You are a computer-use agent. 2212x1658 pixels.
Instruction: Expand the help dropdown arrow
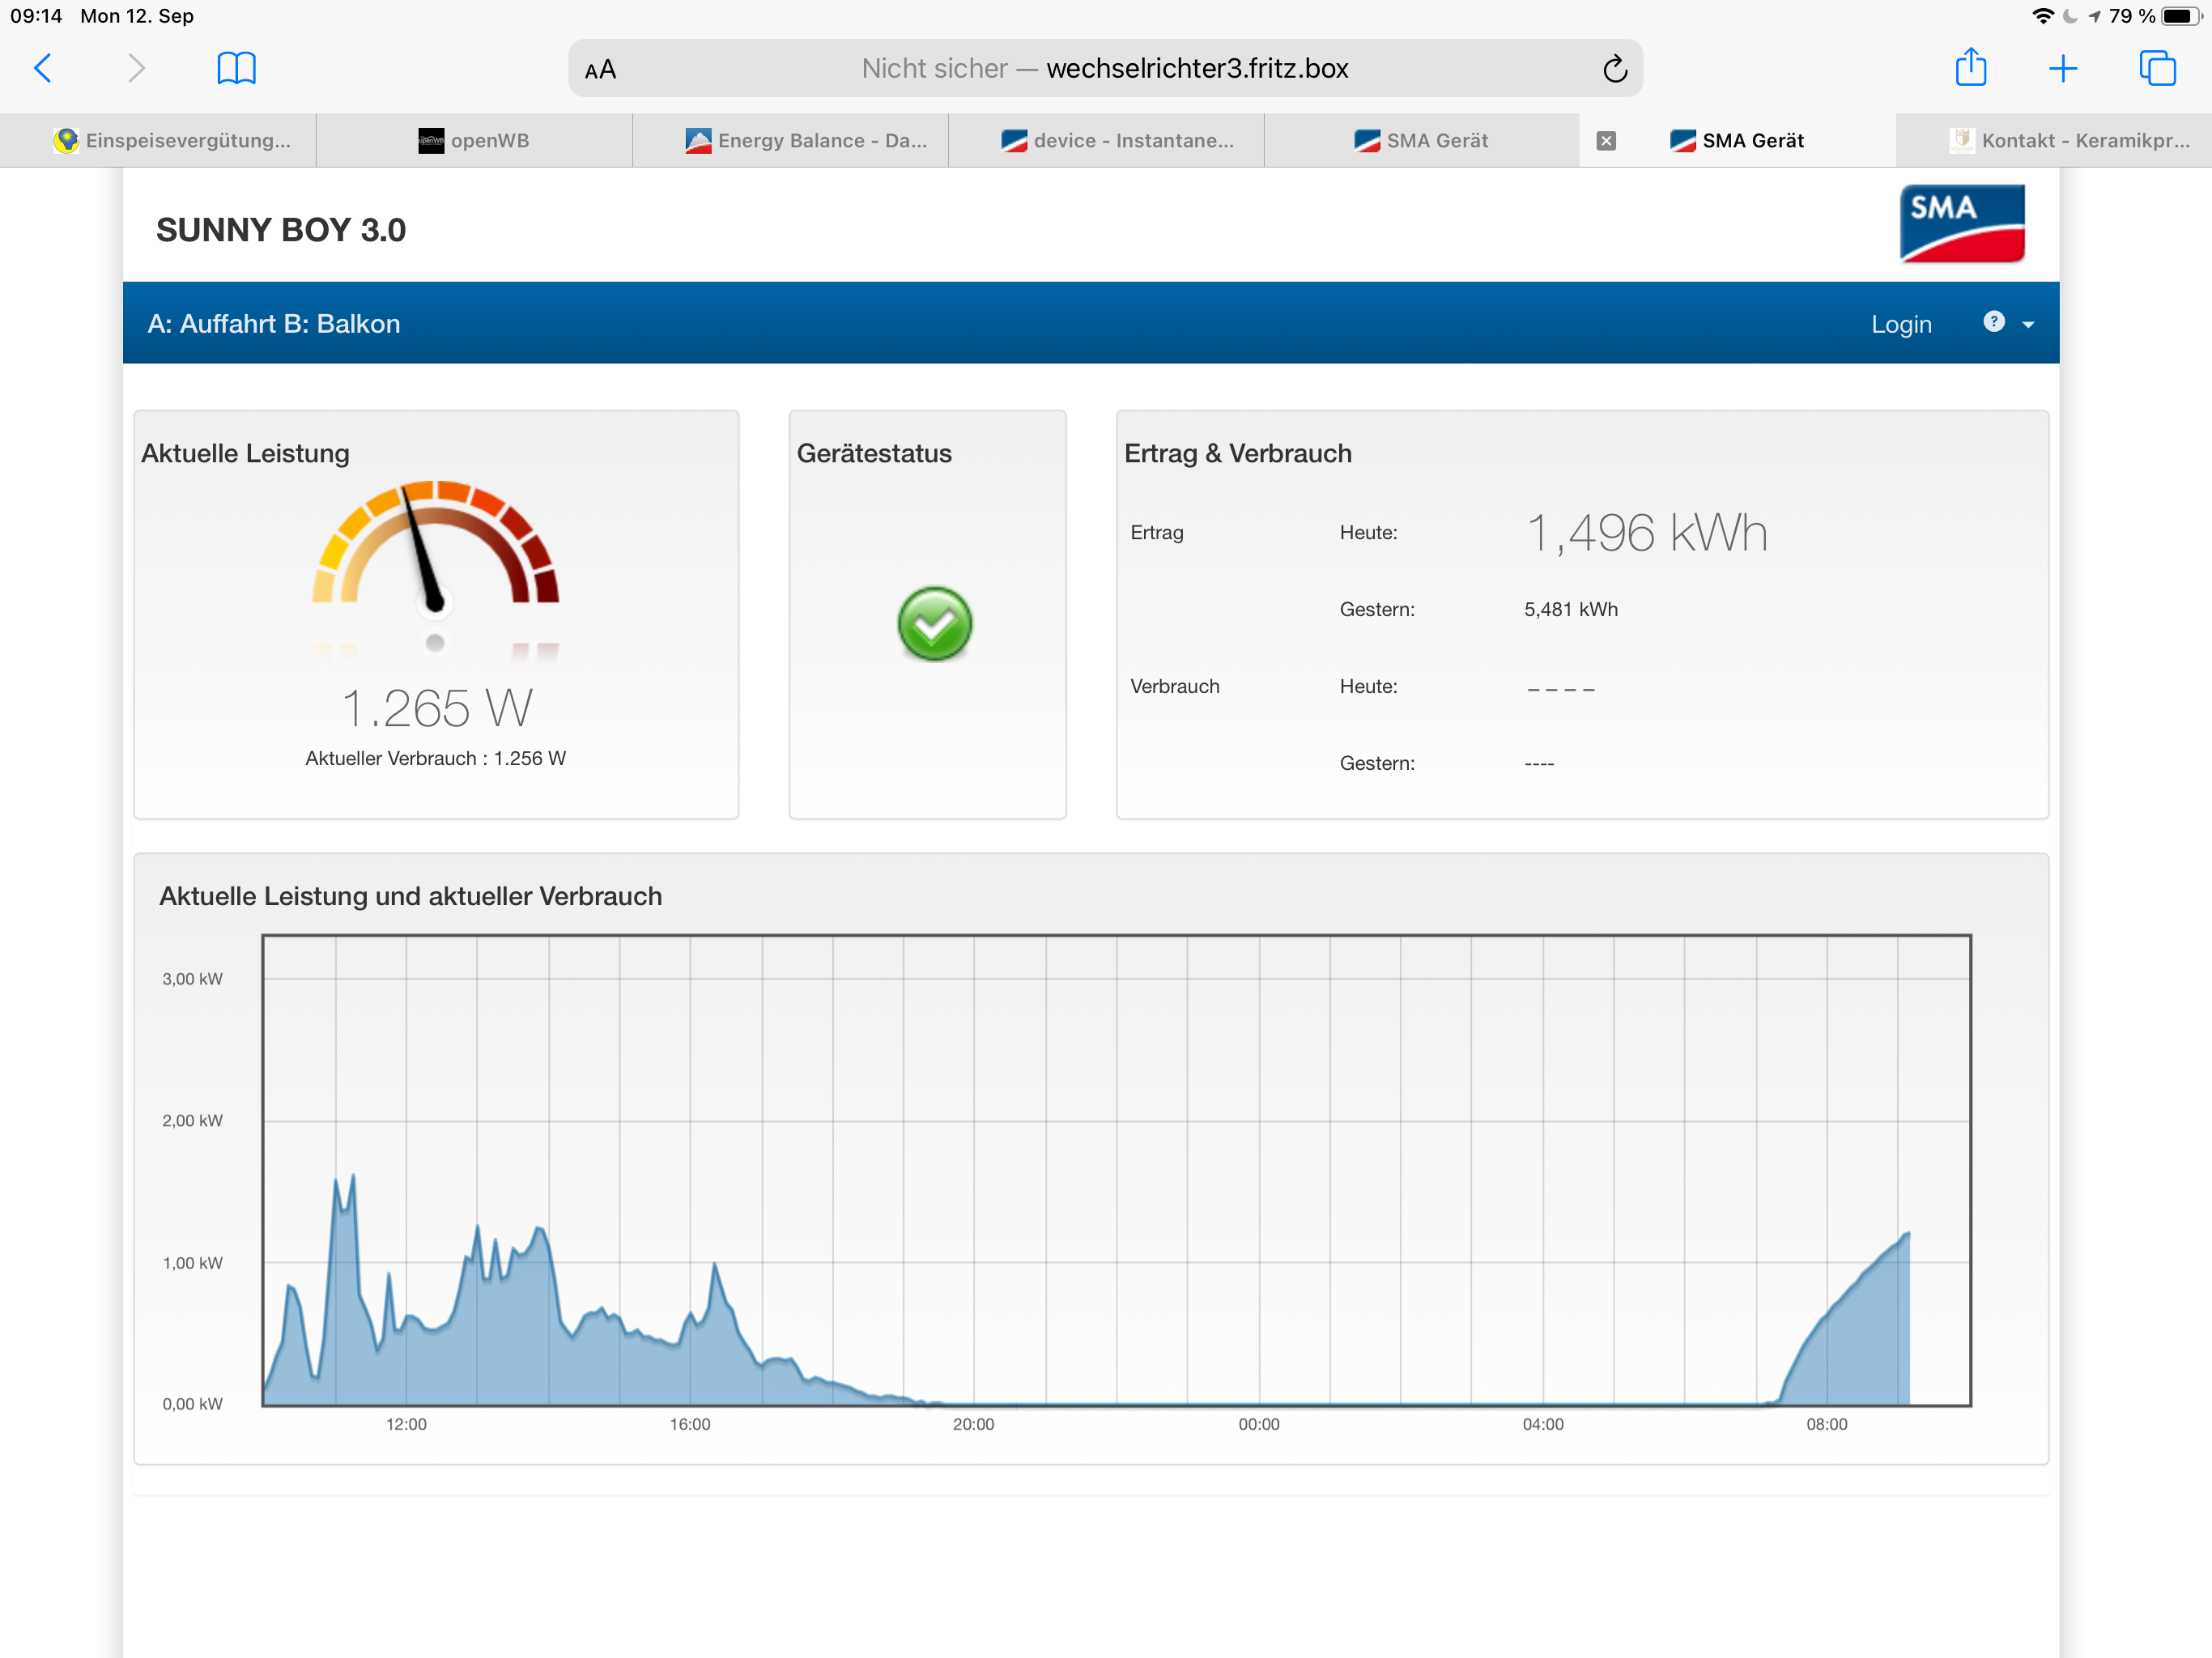2028,325
